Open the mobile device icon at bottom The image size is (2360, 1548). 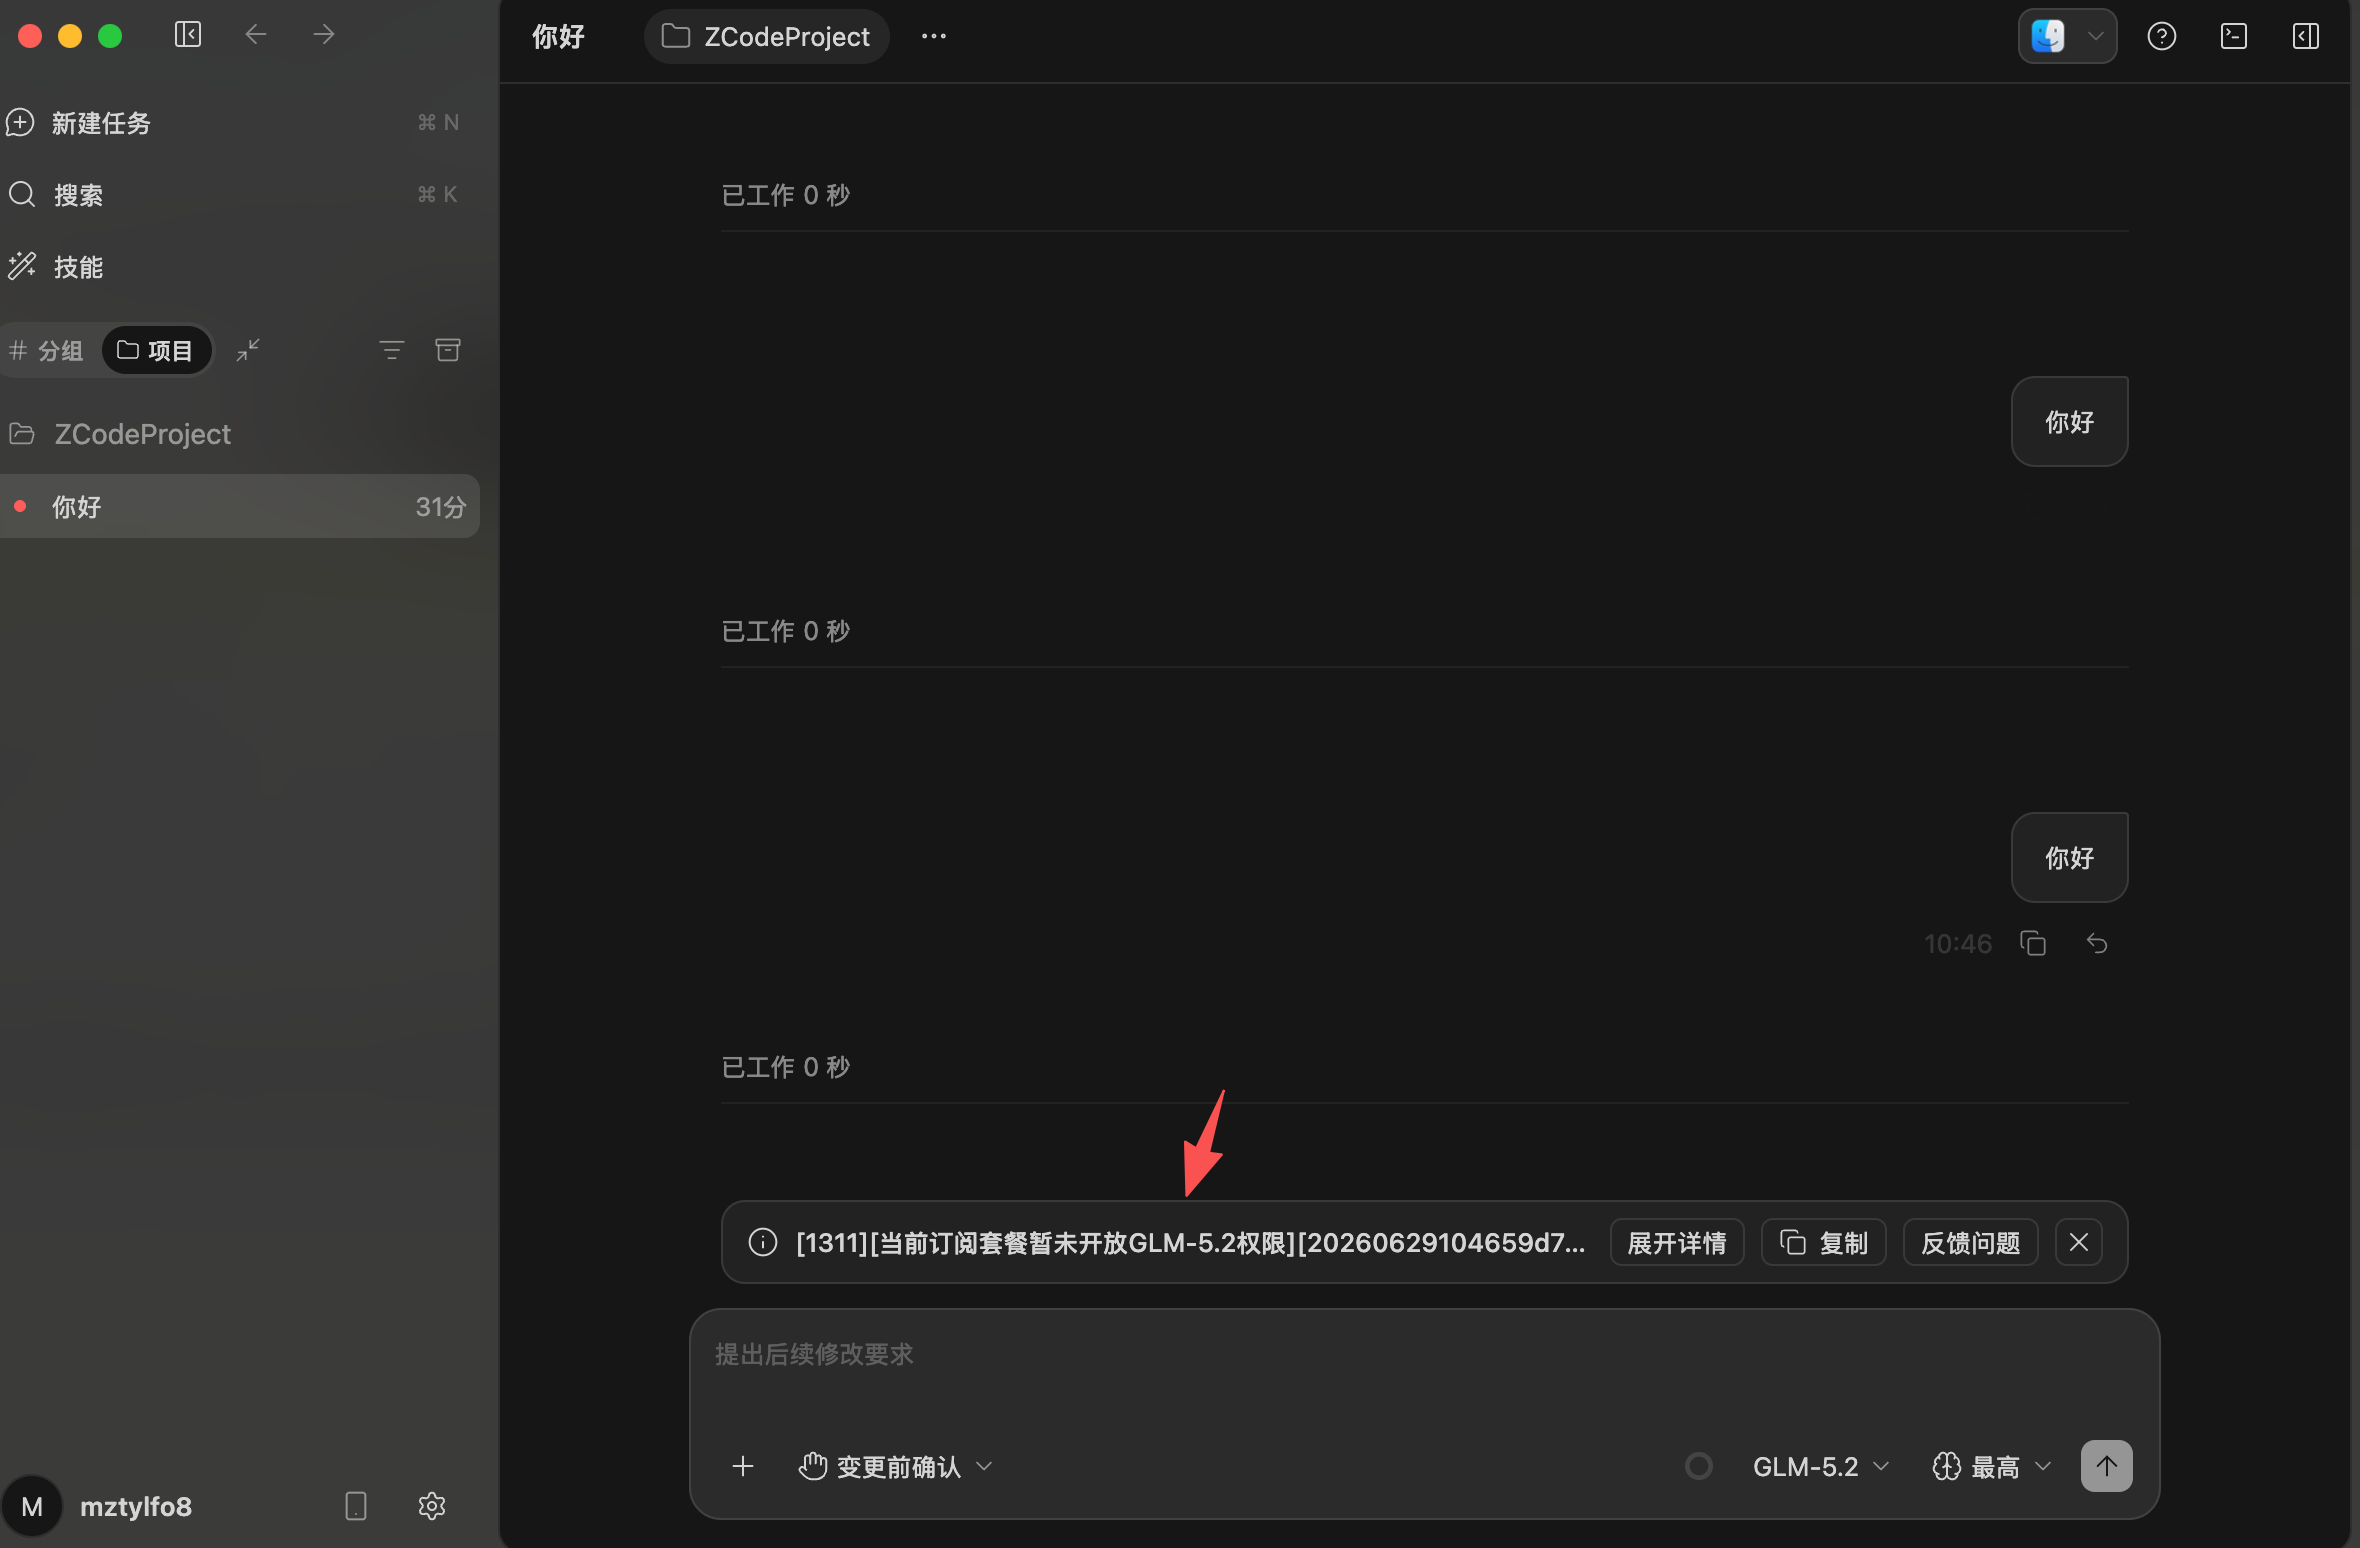tap(356, 1506)
